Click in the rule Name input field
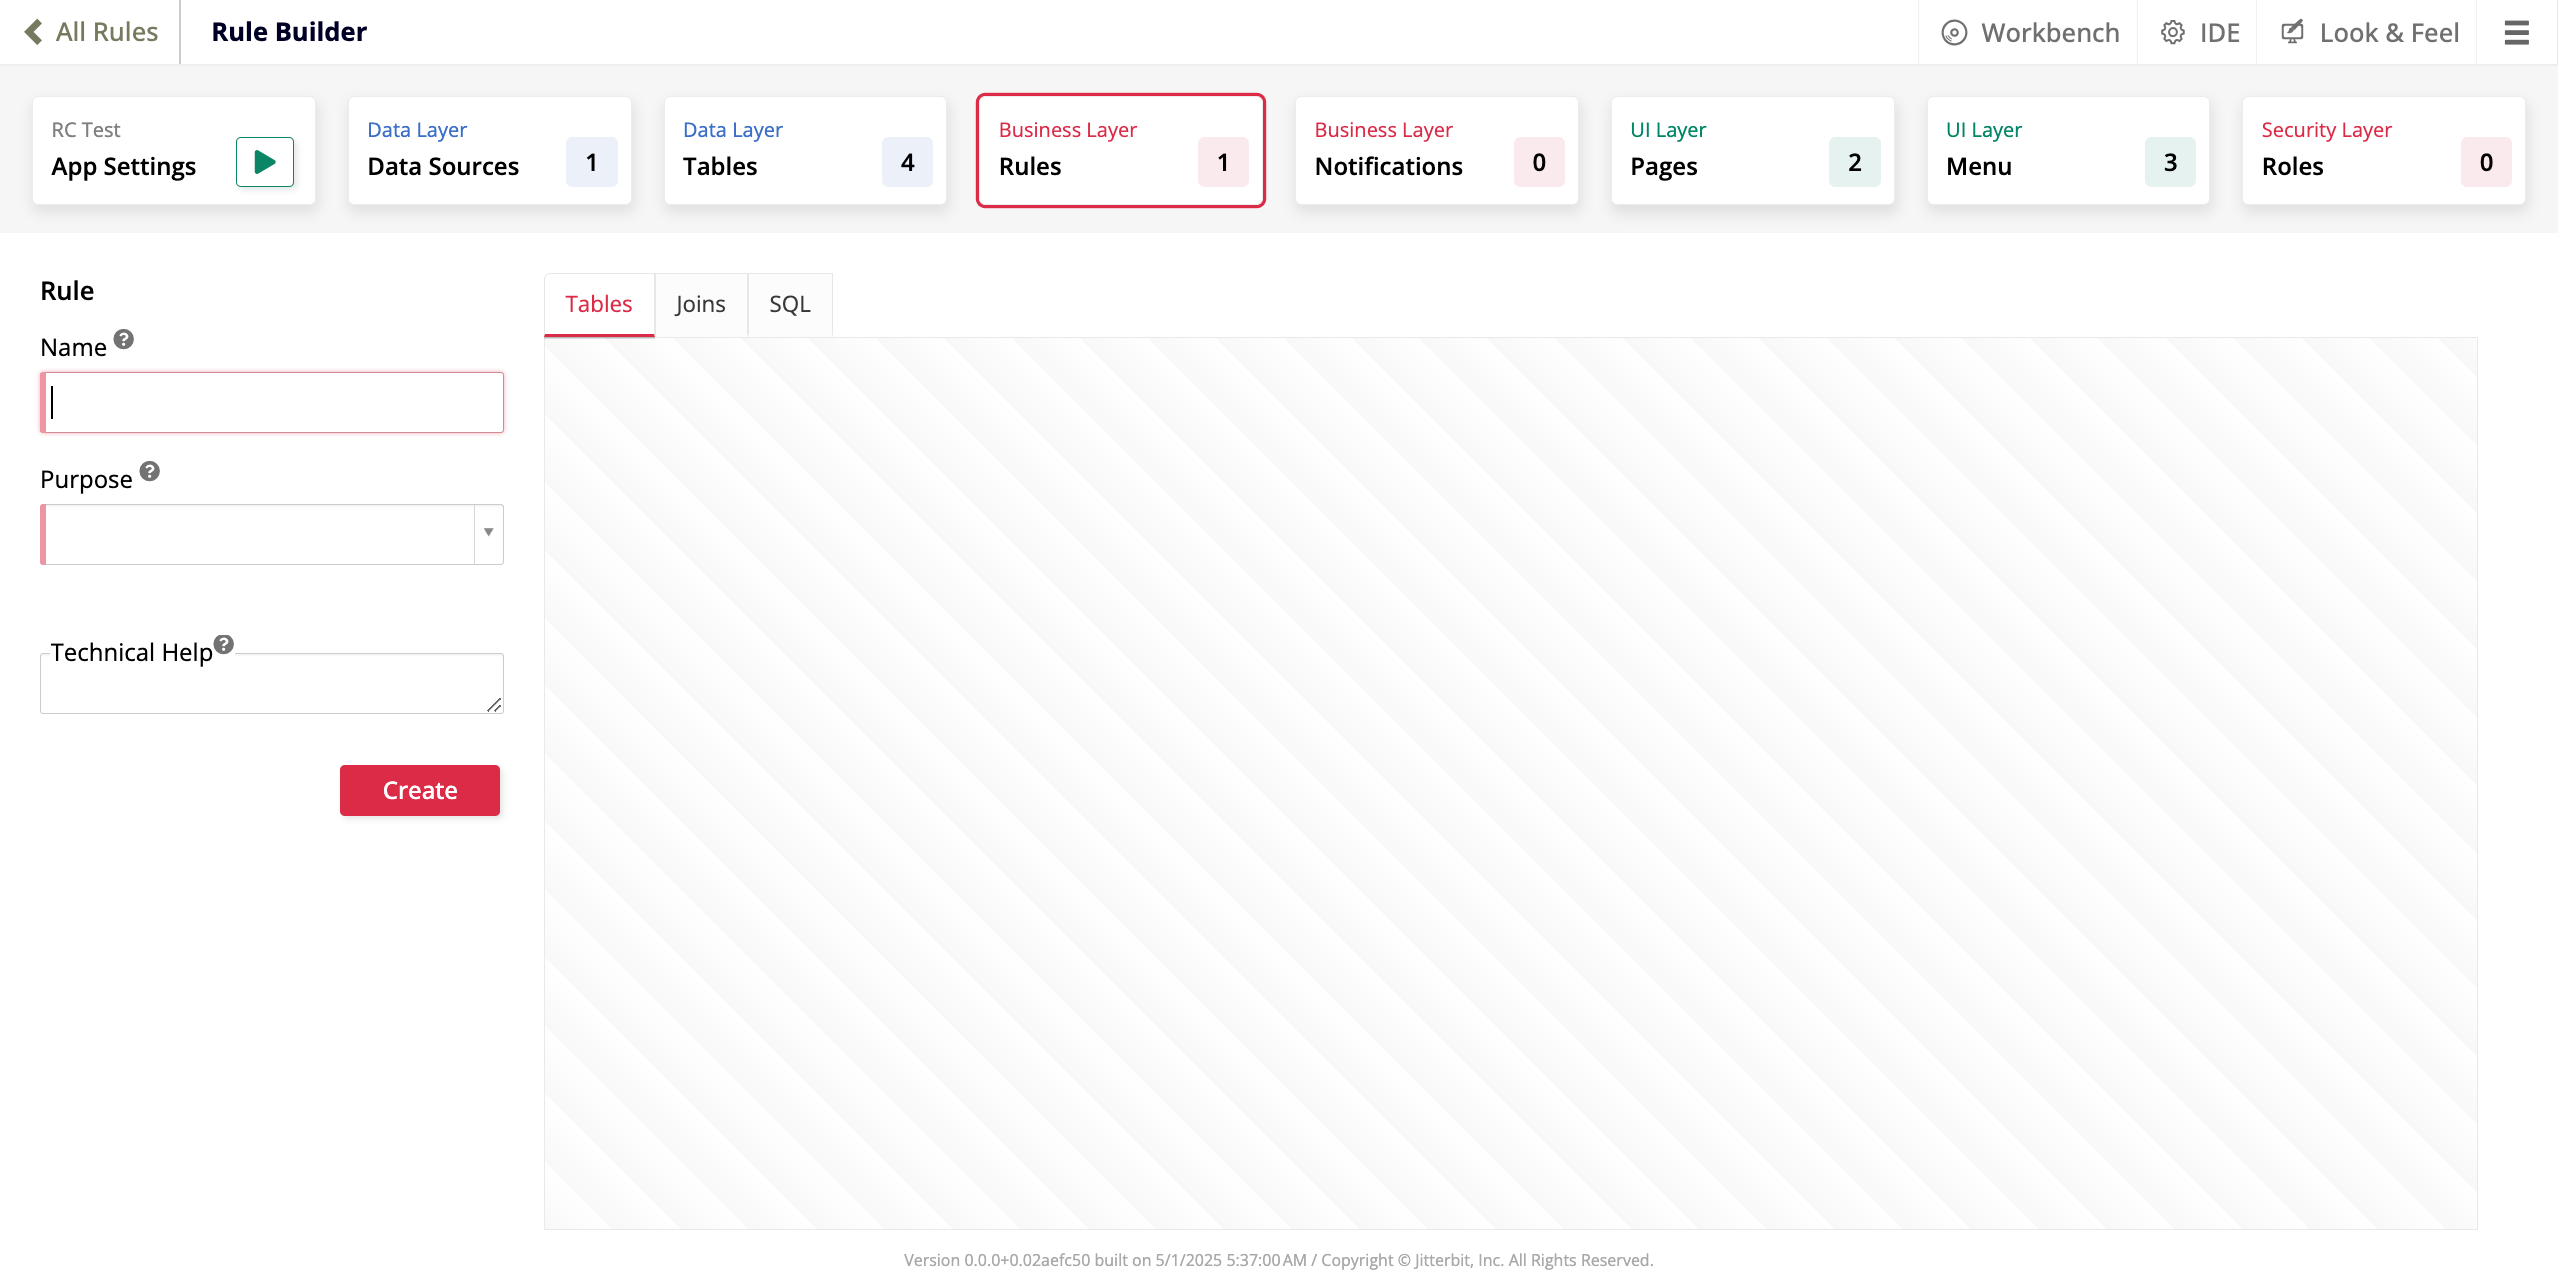The image size is (2558, 1276). 272,403
